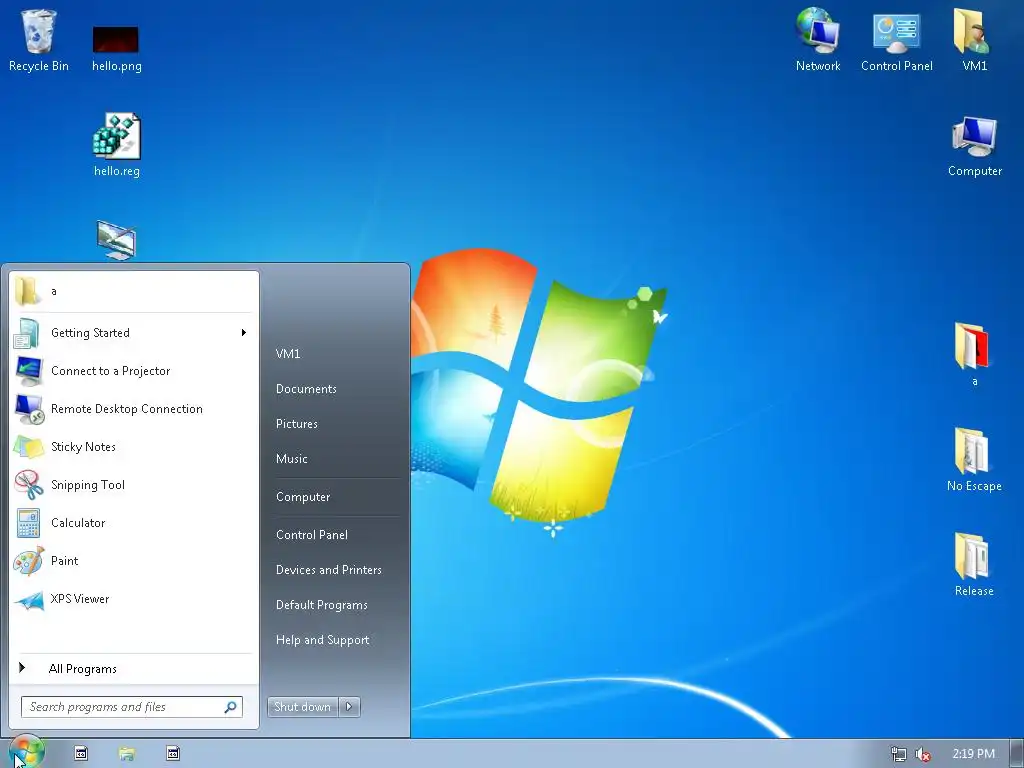The image size is (1024, 768).
Task: Select Computer icon on the desktop
Action: [x=974, y=146]
